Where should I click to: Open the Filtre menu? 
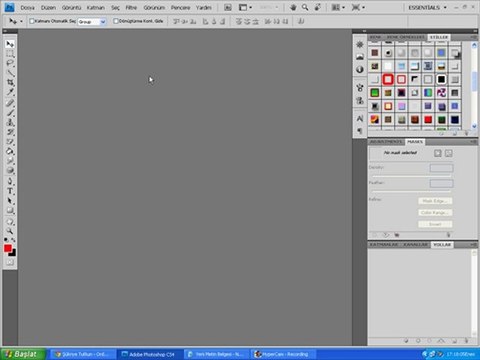131,7
